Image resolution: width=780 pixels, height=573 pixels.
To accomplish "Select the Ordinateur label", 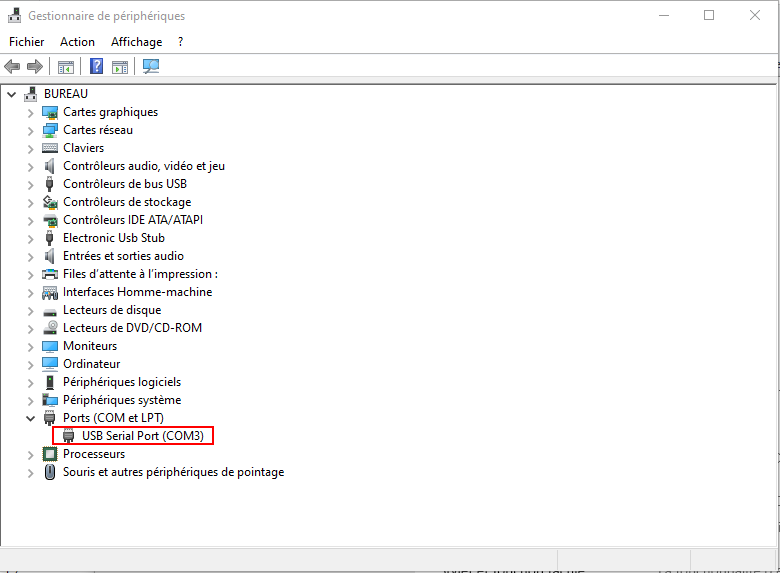I will click(x=92, y=364).
